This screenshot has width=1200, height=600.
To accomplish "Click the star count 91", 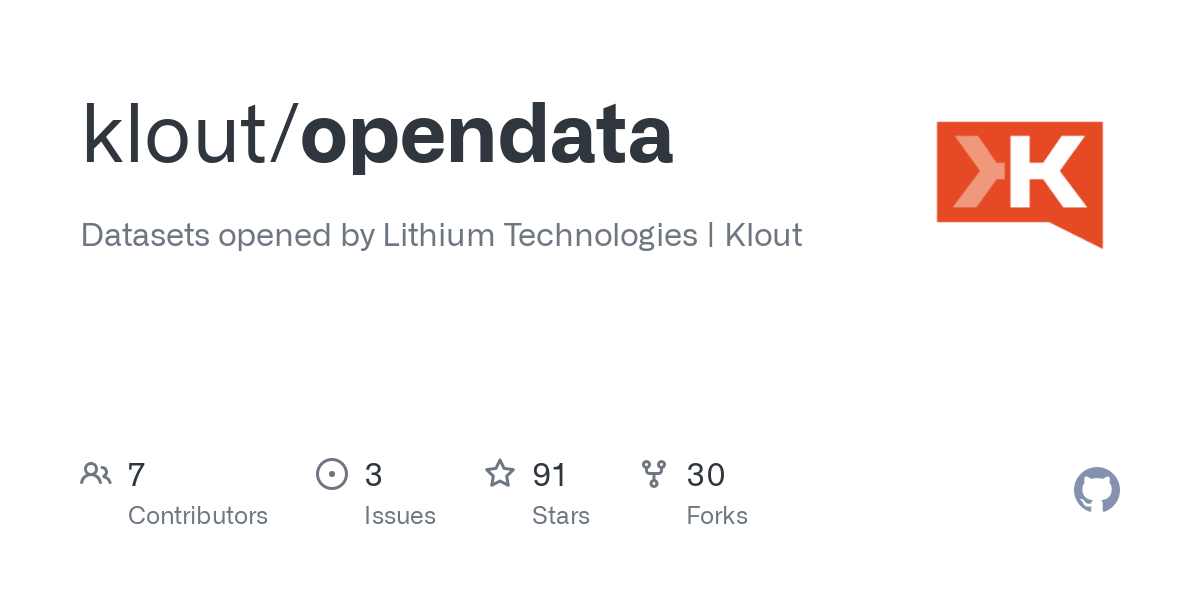I will [x=550, y=474].
